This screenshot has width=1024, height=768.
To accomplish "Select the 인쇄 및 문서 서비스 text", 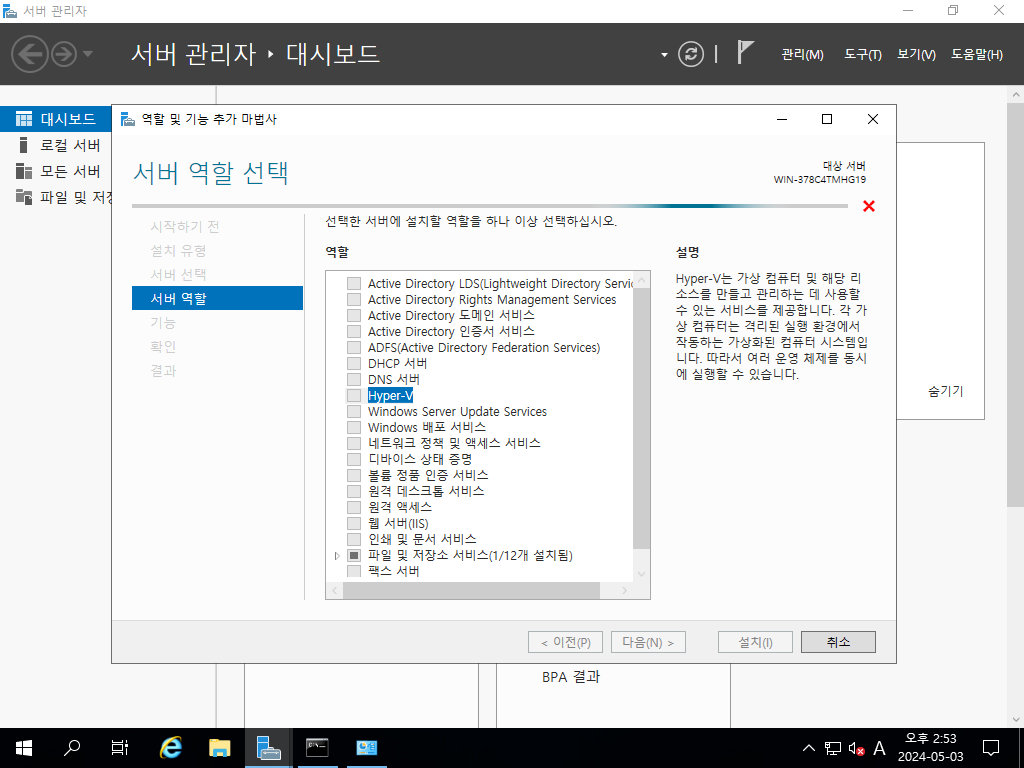I will [x=422, y=539].
